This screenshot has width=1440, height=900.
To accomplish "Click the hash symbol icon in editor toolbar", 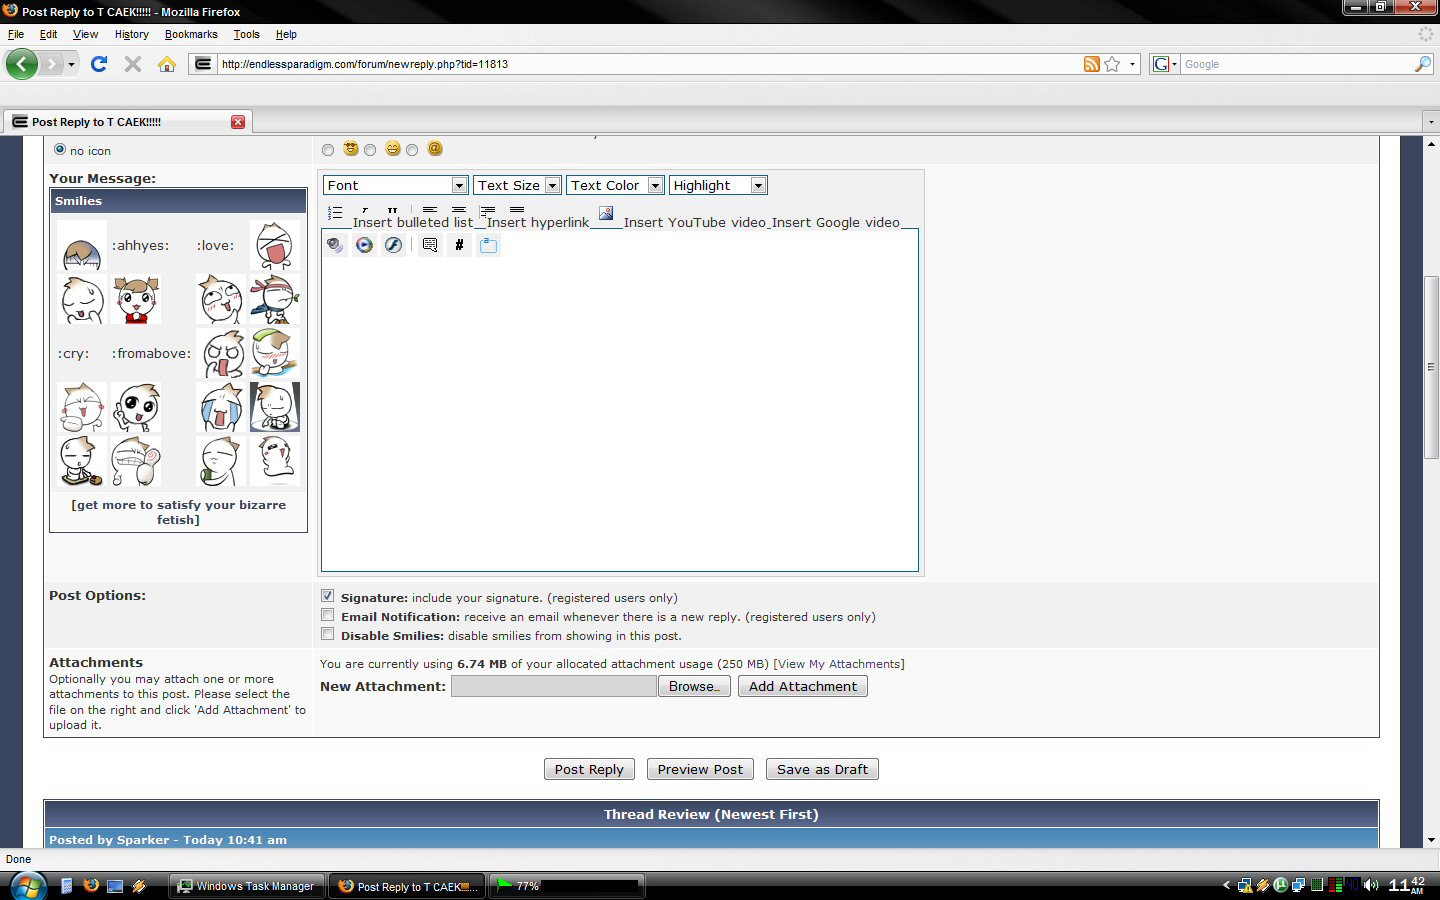I will click(x=459, y=245).
